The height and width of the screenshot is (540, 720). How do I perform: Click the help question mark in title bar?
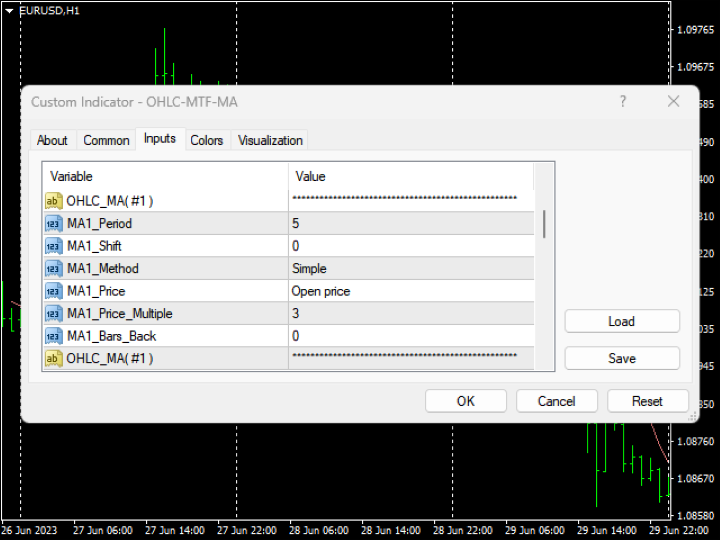click(x=623, y=101)
